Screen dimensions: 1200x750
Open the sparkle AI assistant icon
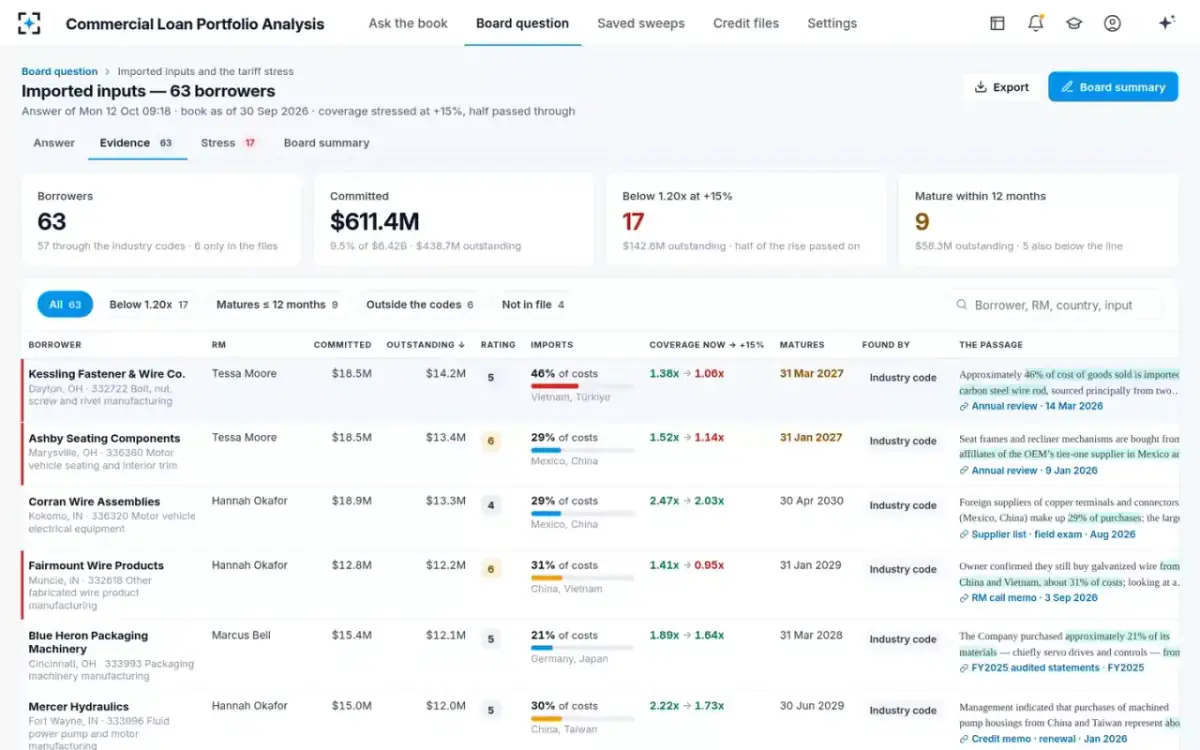1166,23
